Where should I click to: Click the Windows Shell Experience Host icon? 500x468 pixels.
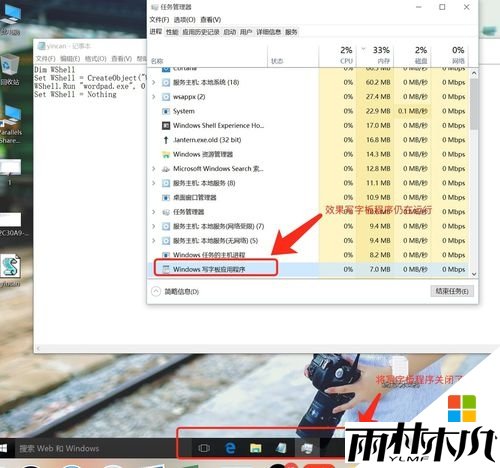(166, 125)
